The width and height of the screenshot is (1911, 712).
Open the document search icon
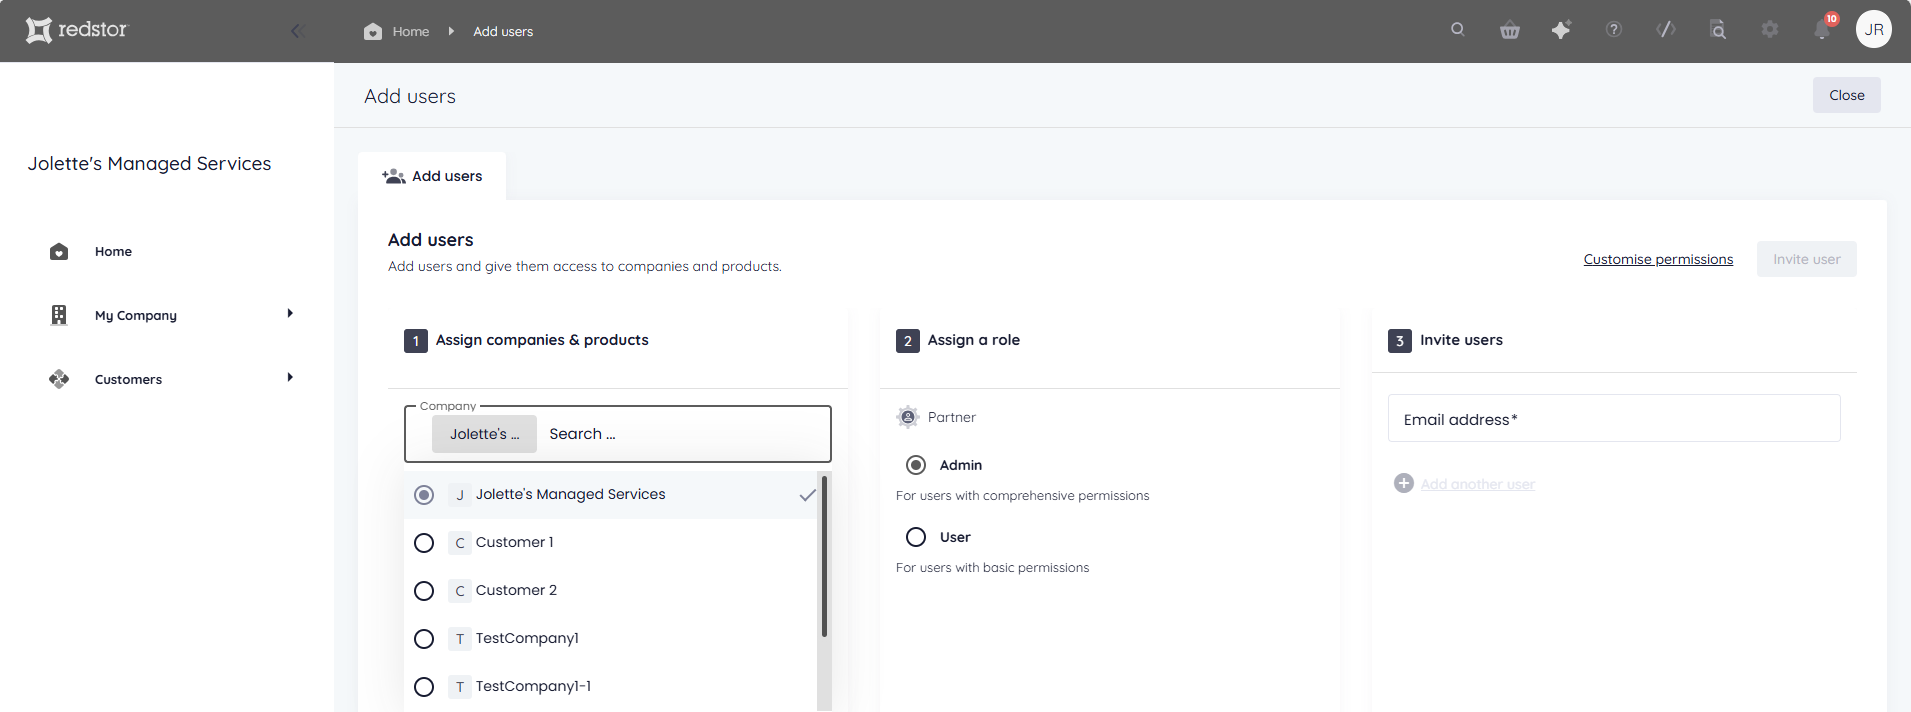pyautogui.click(x=1718, y=30)
